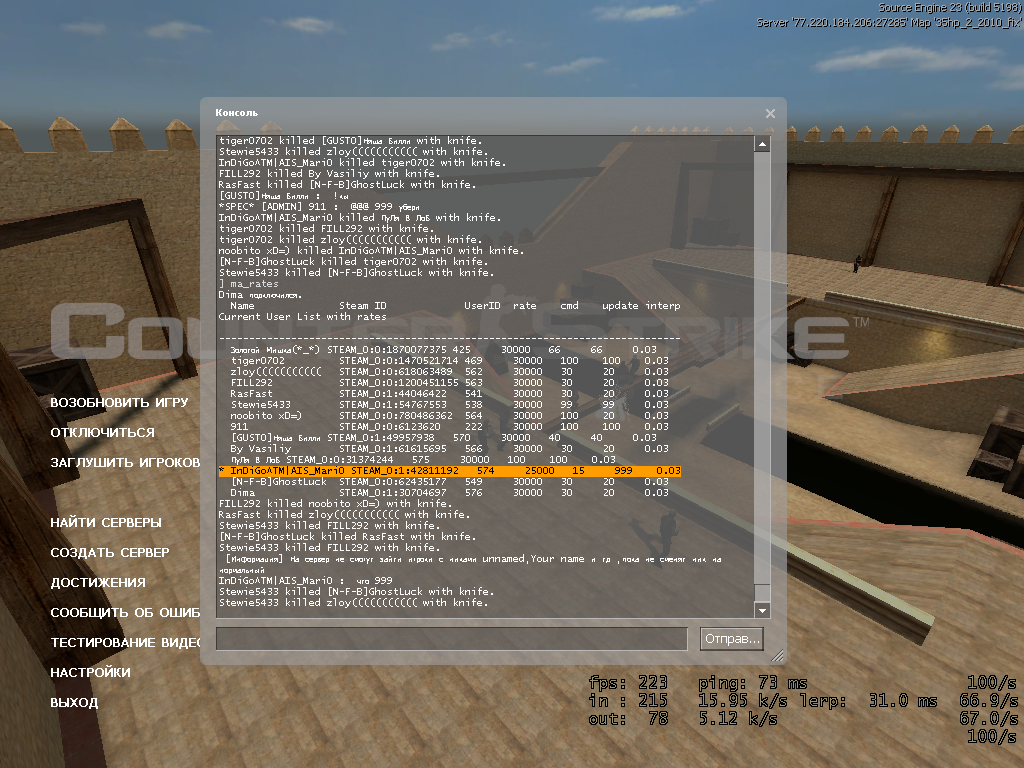1024x768 pixels.
Task: Click the ping: 73 ms readout
Action: coord(752,683)
